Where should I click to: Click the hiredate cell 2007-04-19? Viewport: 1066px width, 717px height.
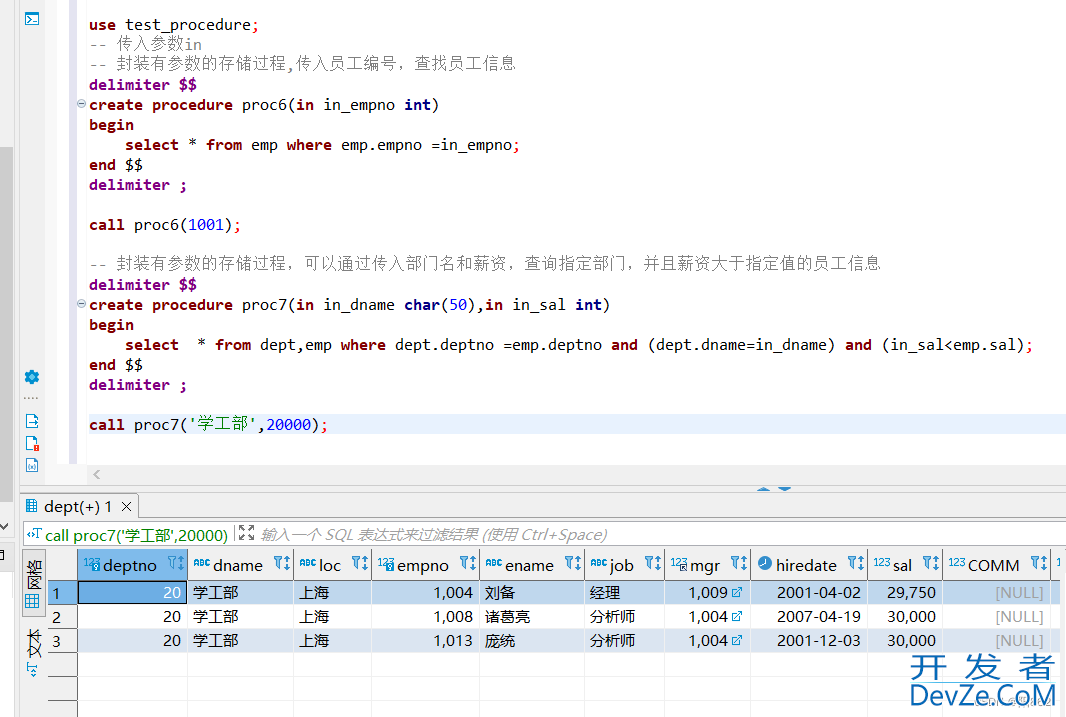click(x=809, y=616)
